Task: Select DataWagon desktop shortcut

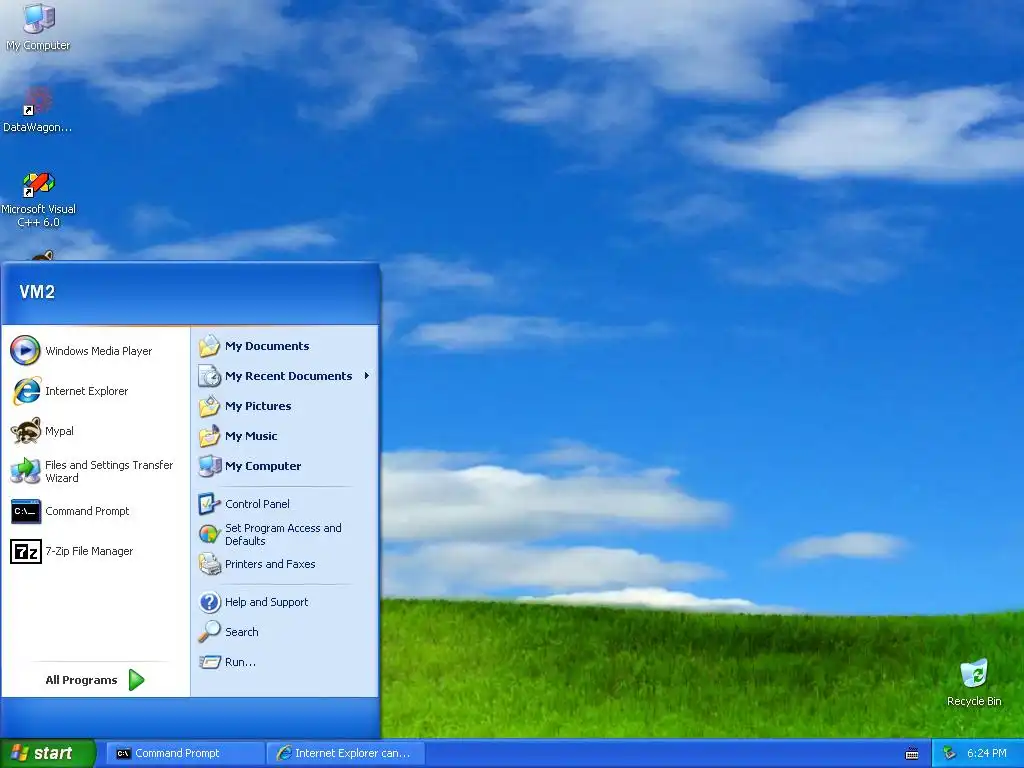Action: 37,110
